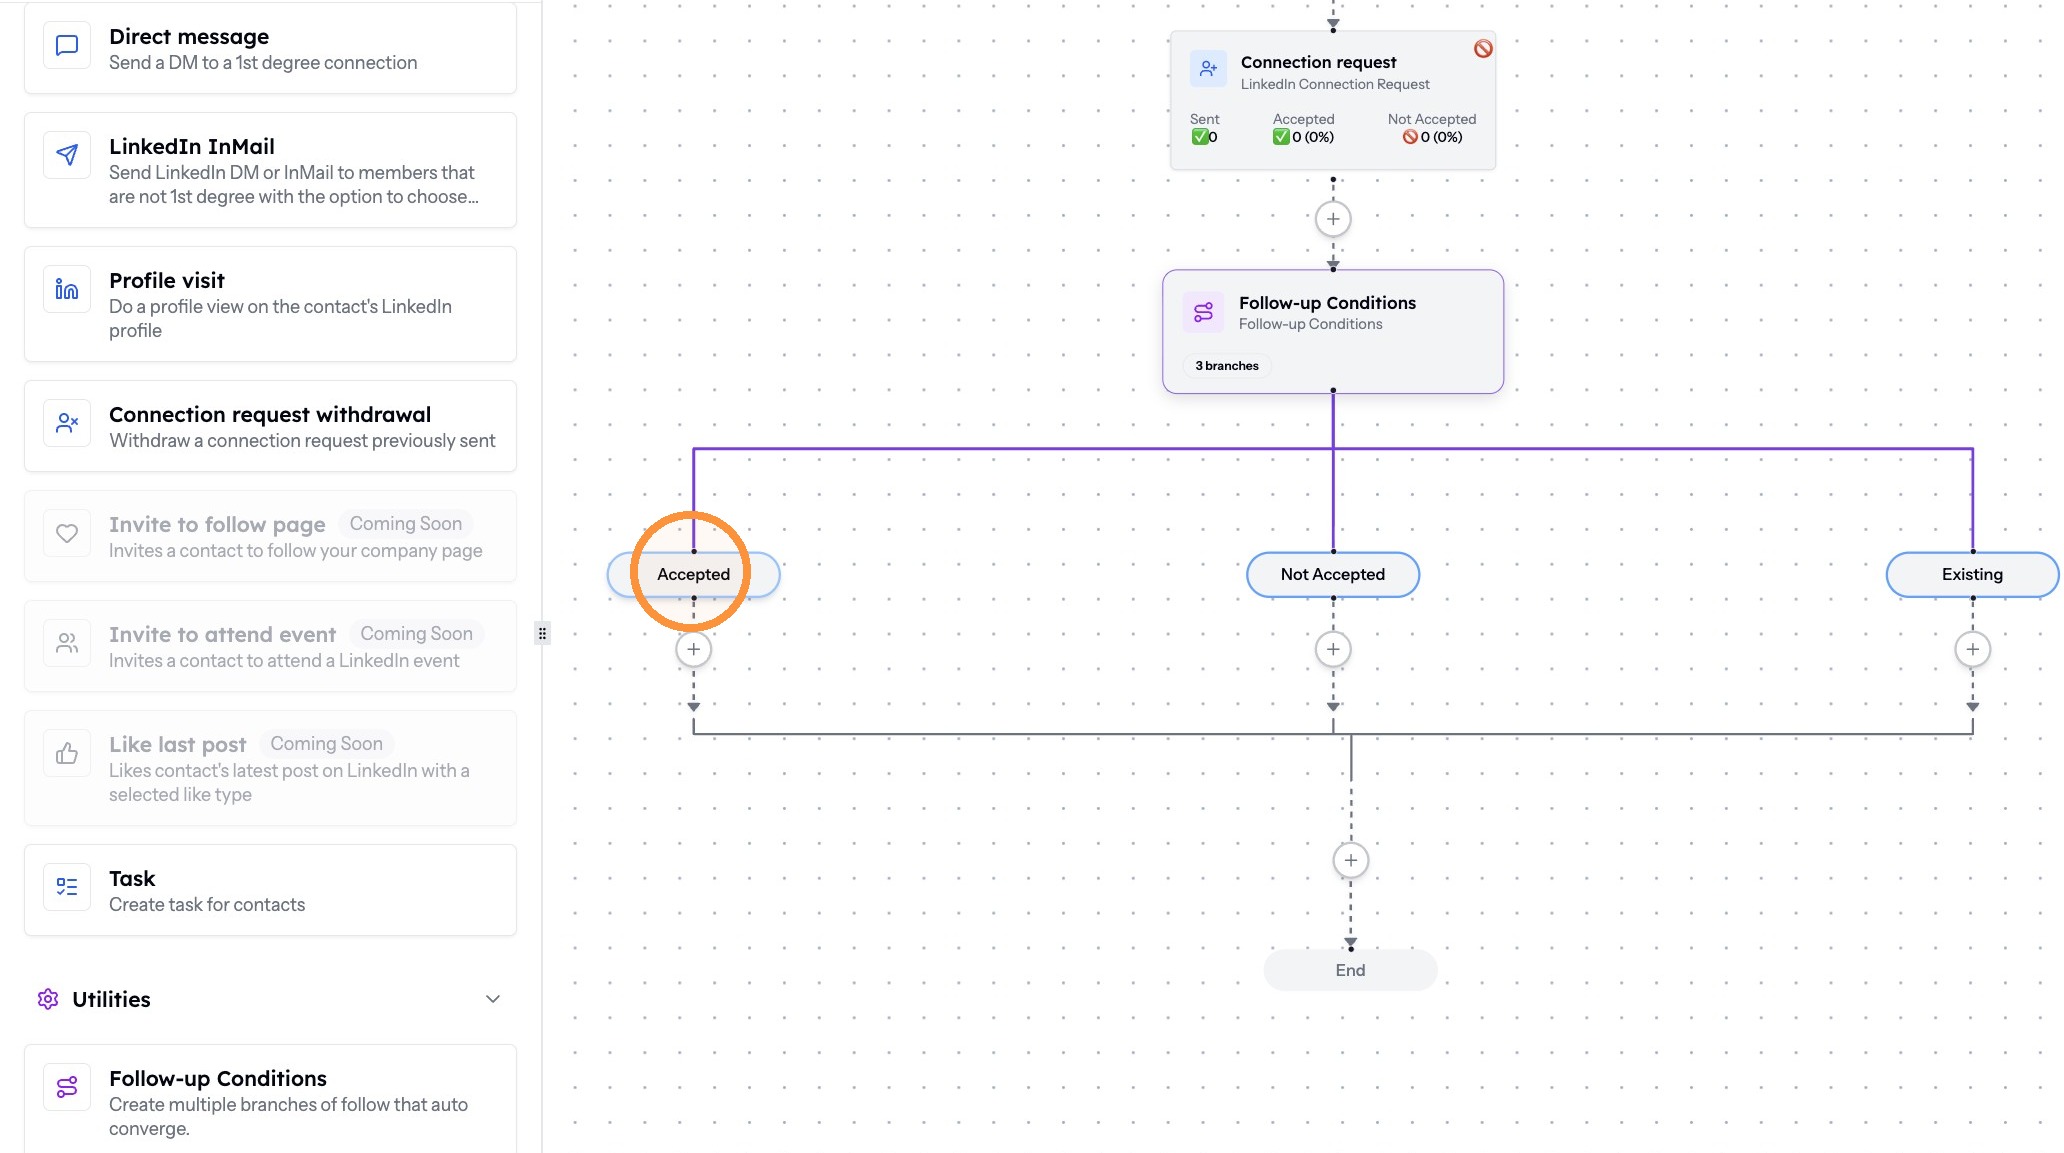
Task: Select the Follow-up Conditions utility card
Action: (x=270, y=1100)
